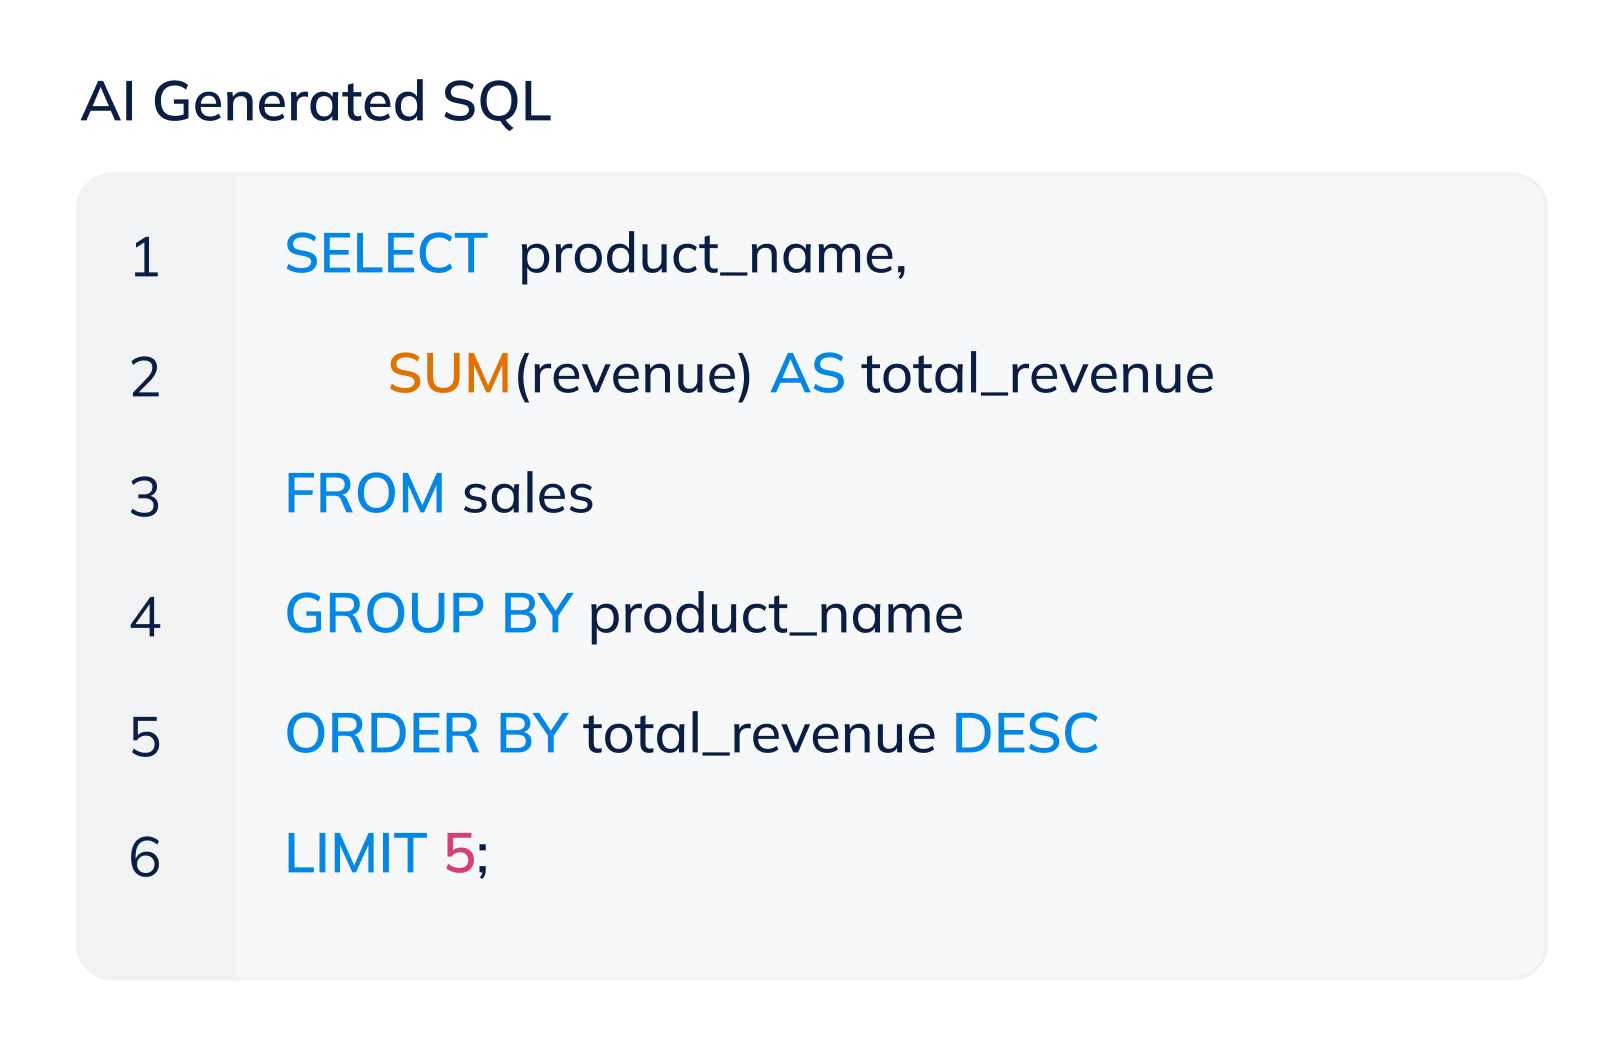Click line number 1 in gutter

145,257
